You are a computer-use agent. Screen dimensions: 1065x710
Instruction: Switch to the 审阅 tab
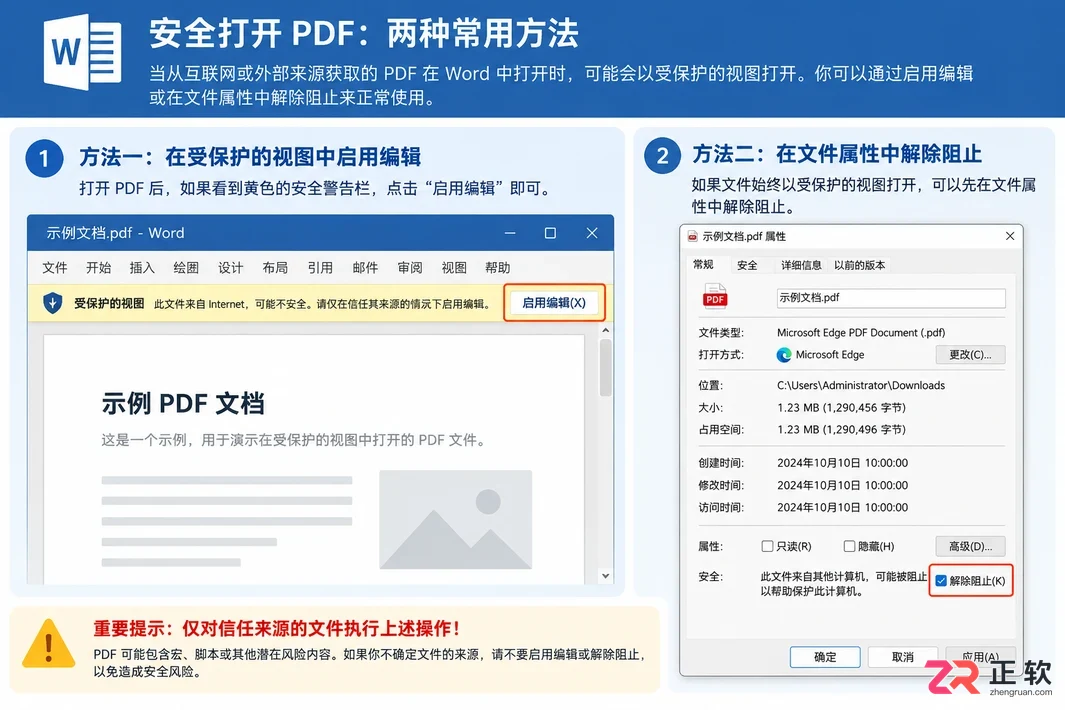coord(410,268)
